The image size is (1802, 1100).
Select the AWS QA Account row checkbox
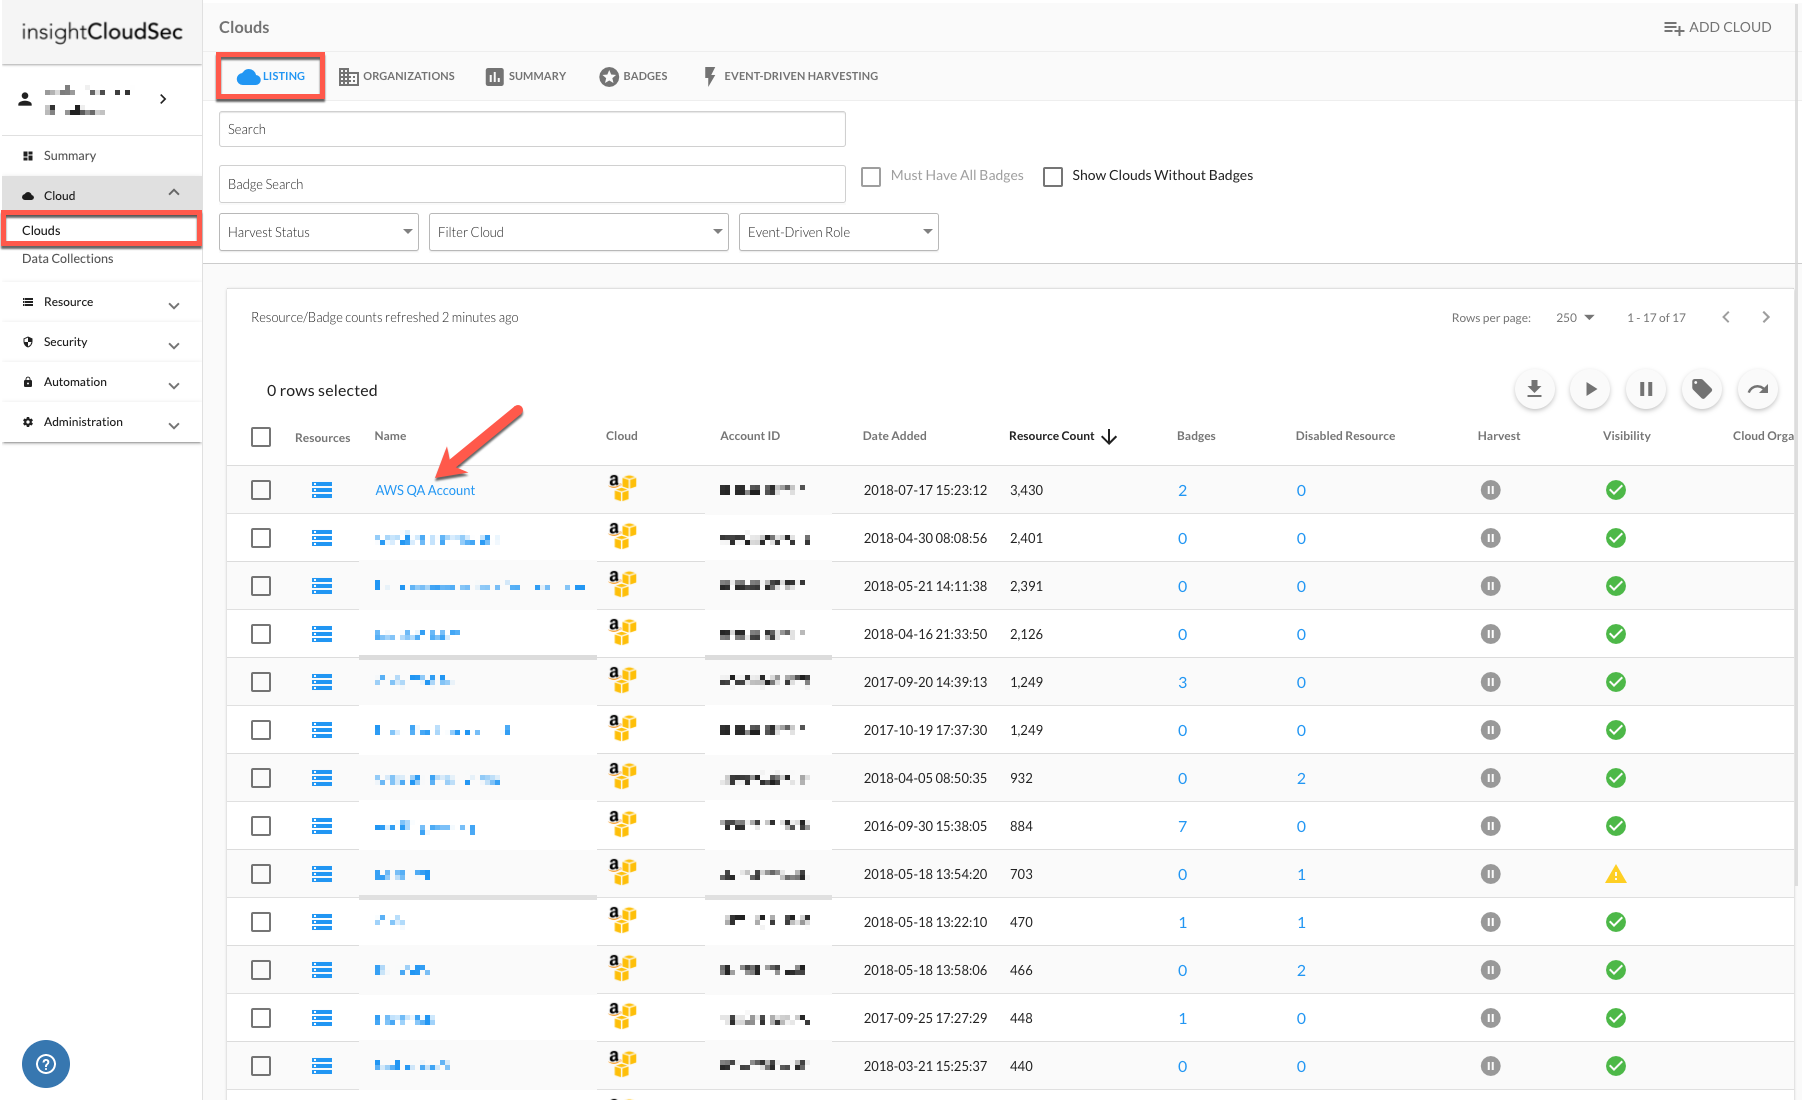pos(261,490)
